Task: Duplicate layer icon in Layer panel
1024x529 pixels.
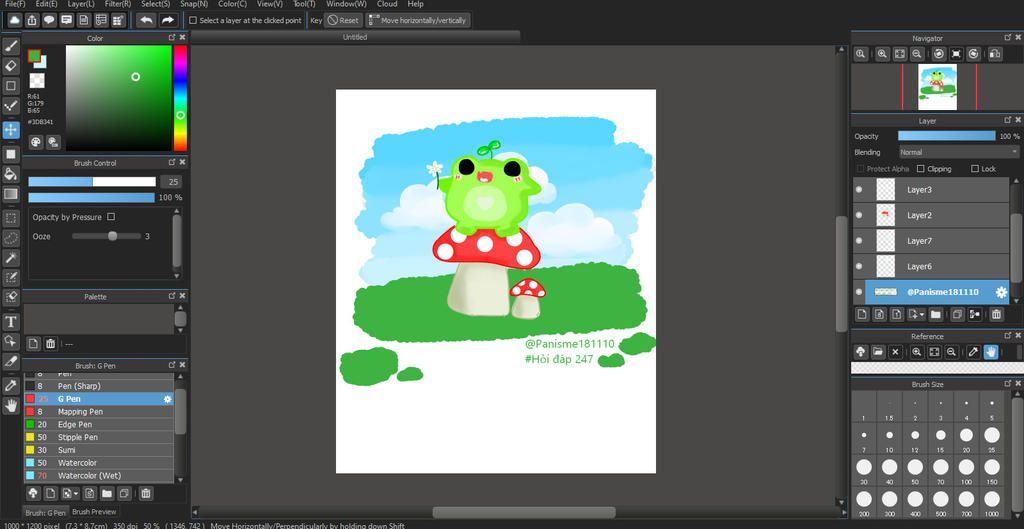Action: coord(957,315)
